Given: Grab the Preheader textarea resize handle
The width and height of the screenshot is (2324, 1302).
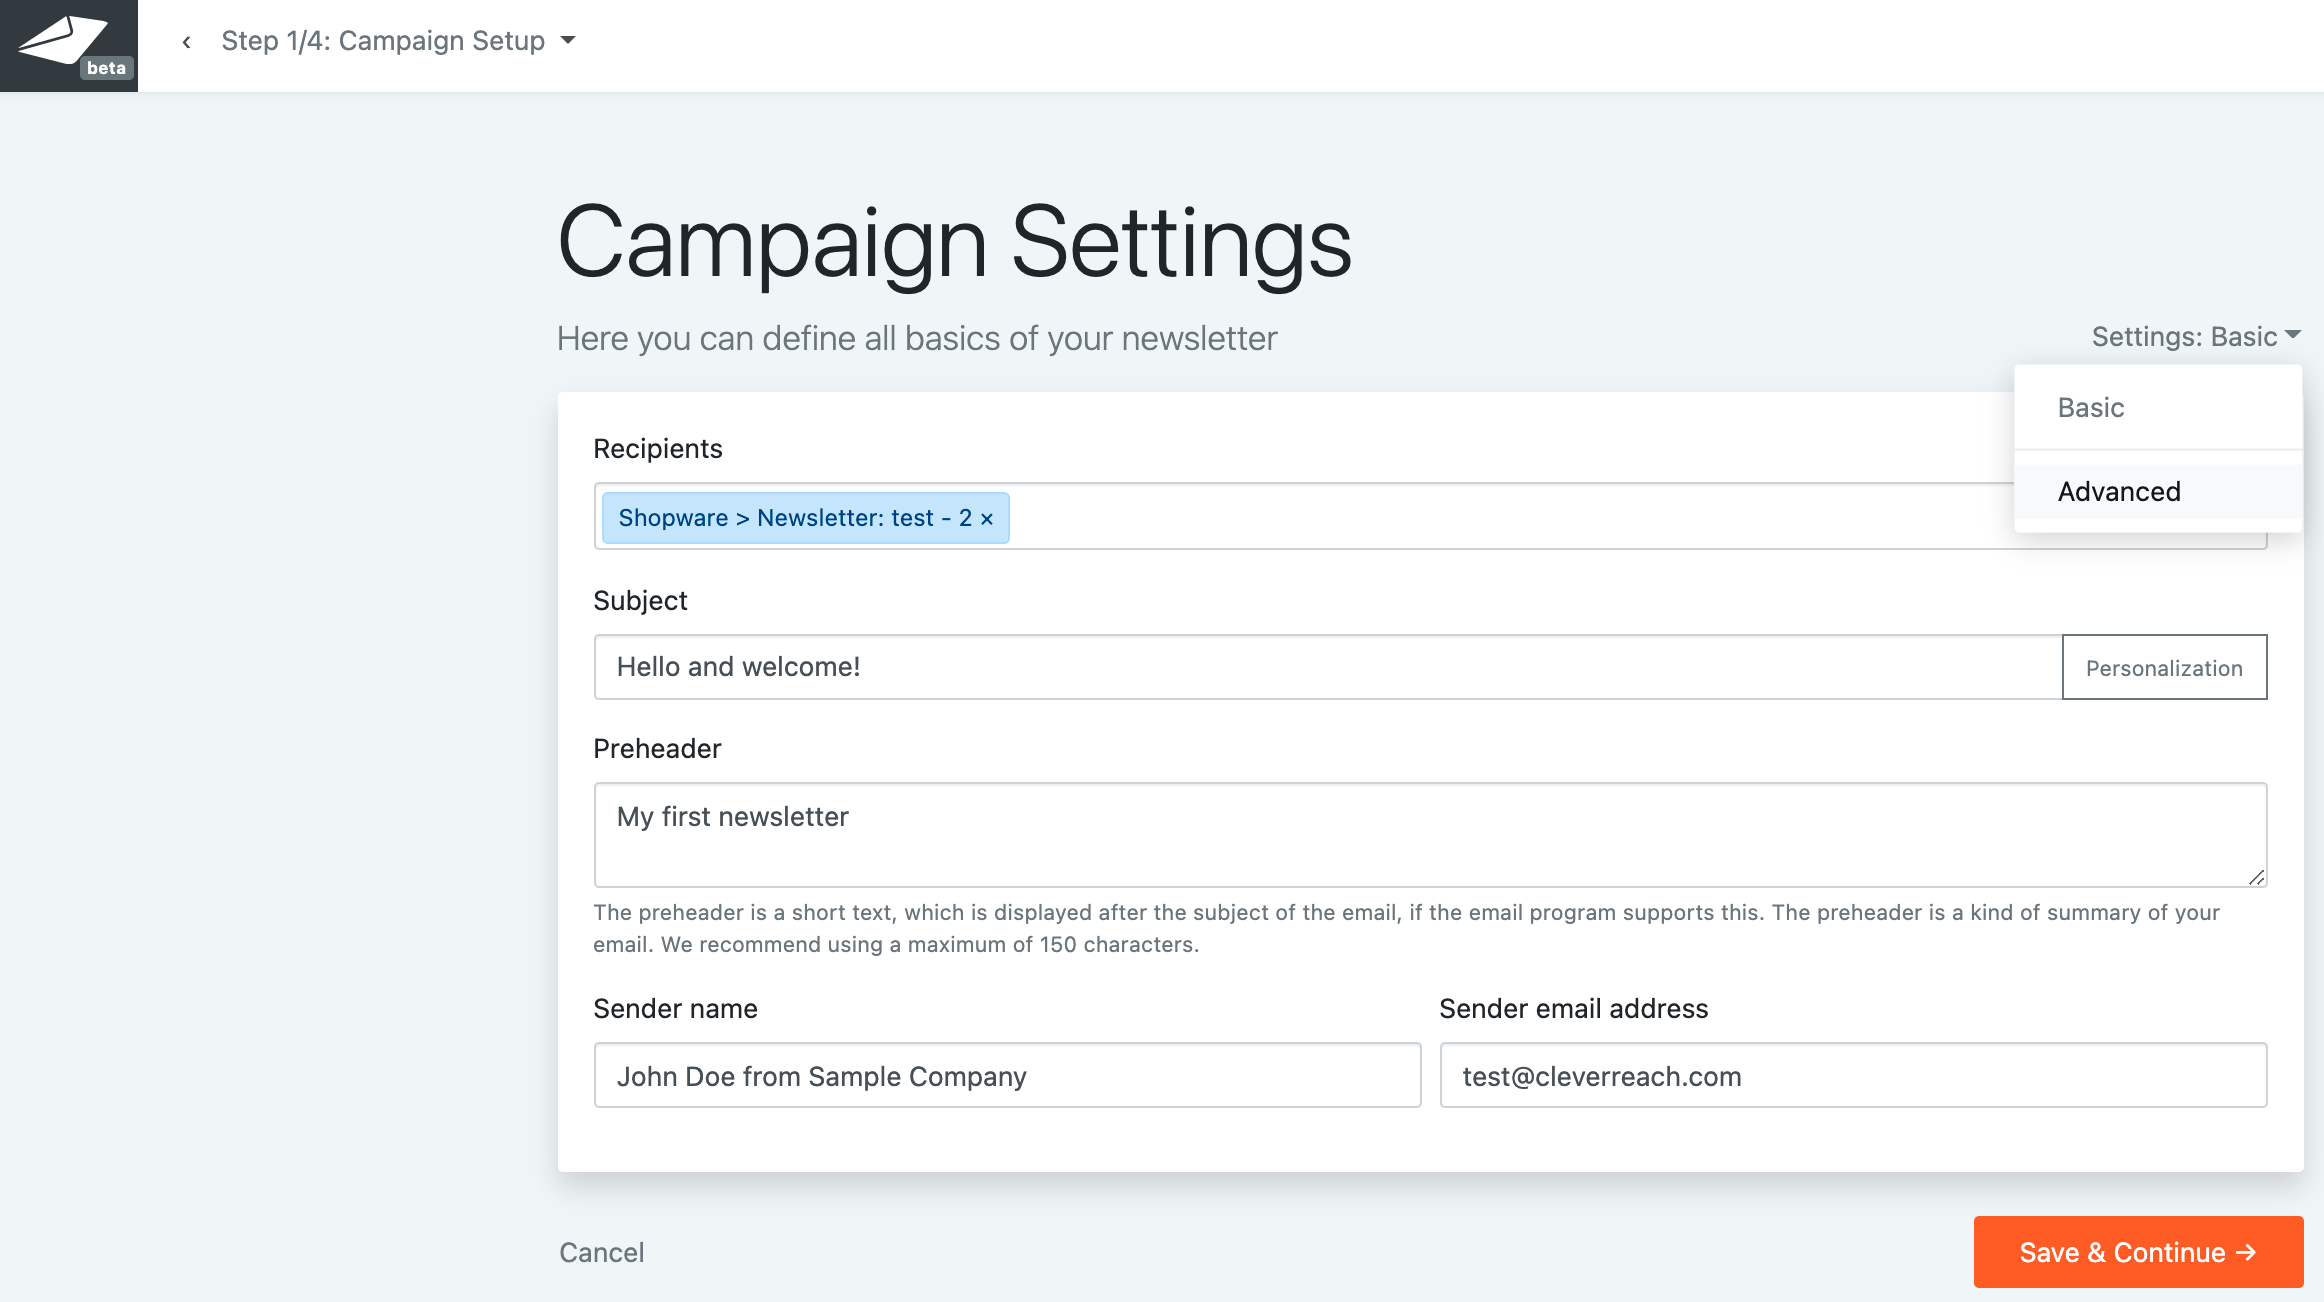Looking at the screenshot, I should (2256, 877).
